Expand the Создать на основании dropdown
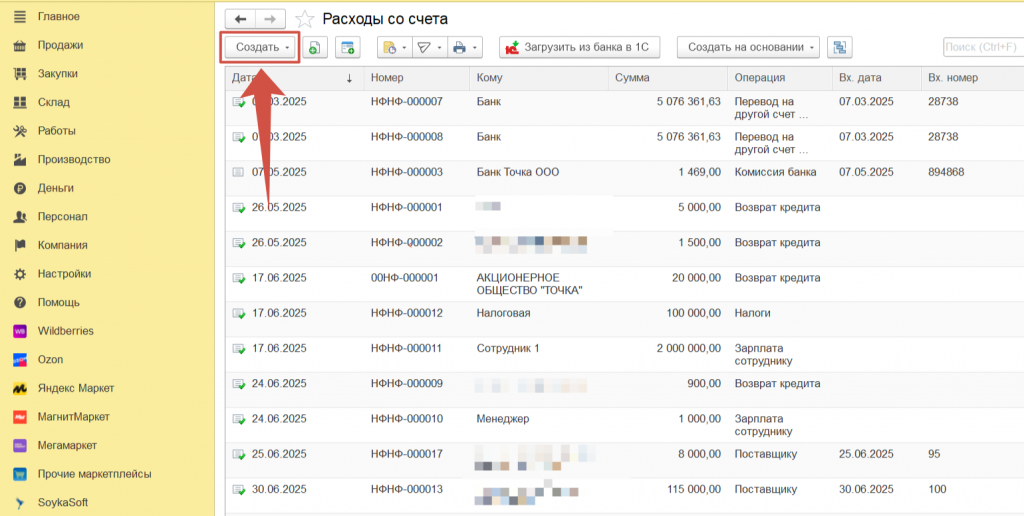 point(748,47)
